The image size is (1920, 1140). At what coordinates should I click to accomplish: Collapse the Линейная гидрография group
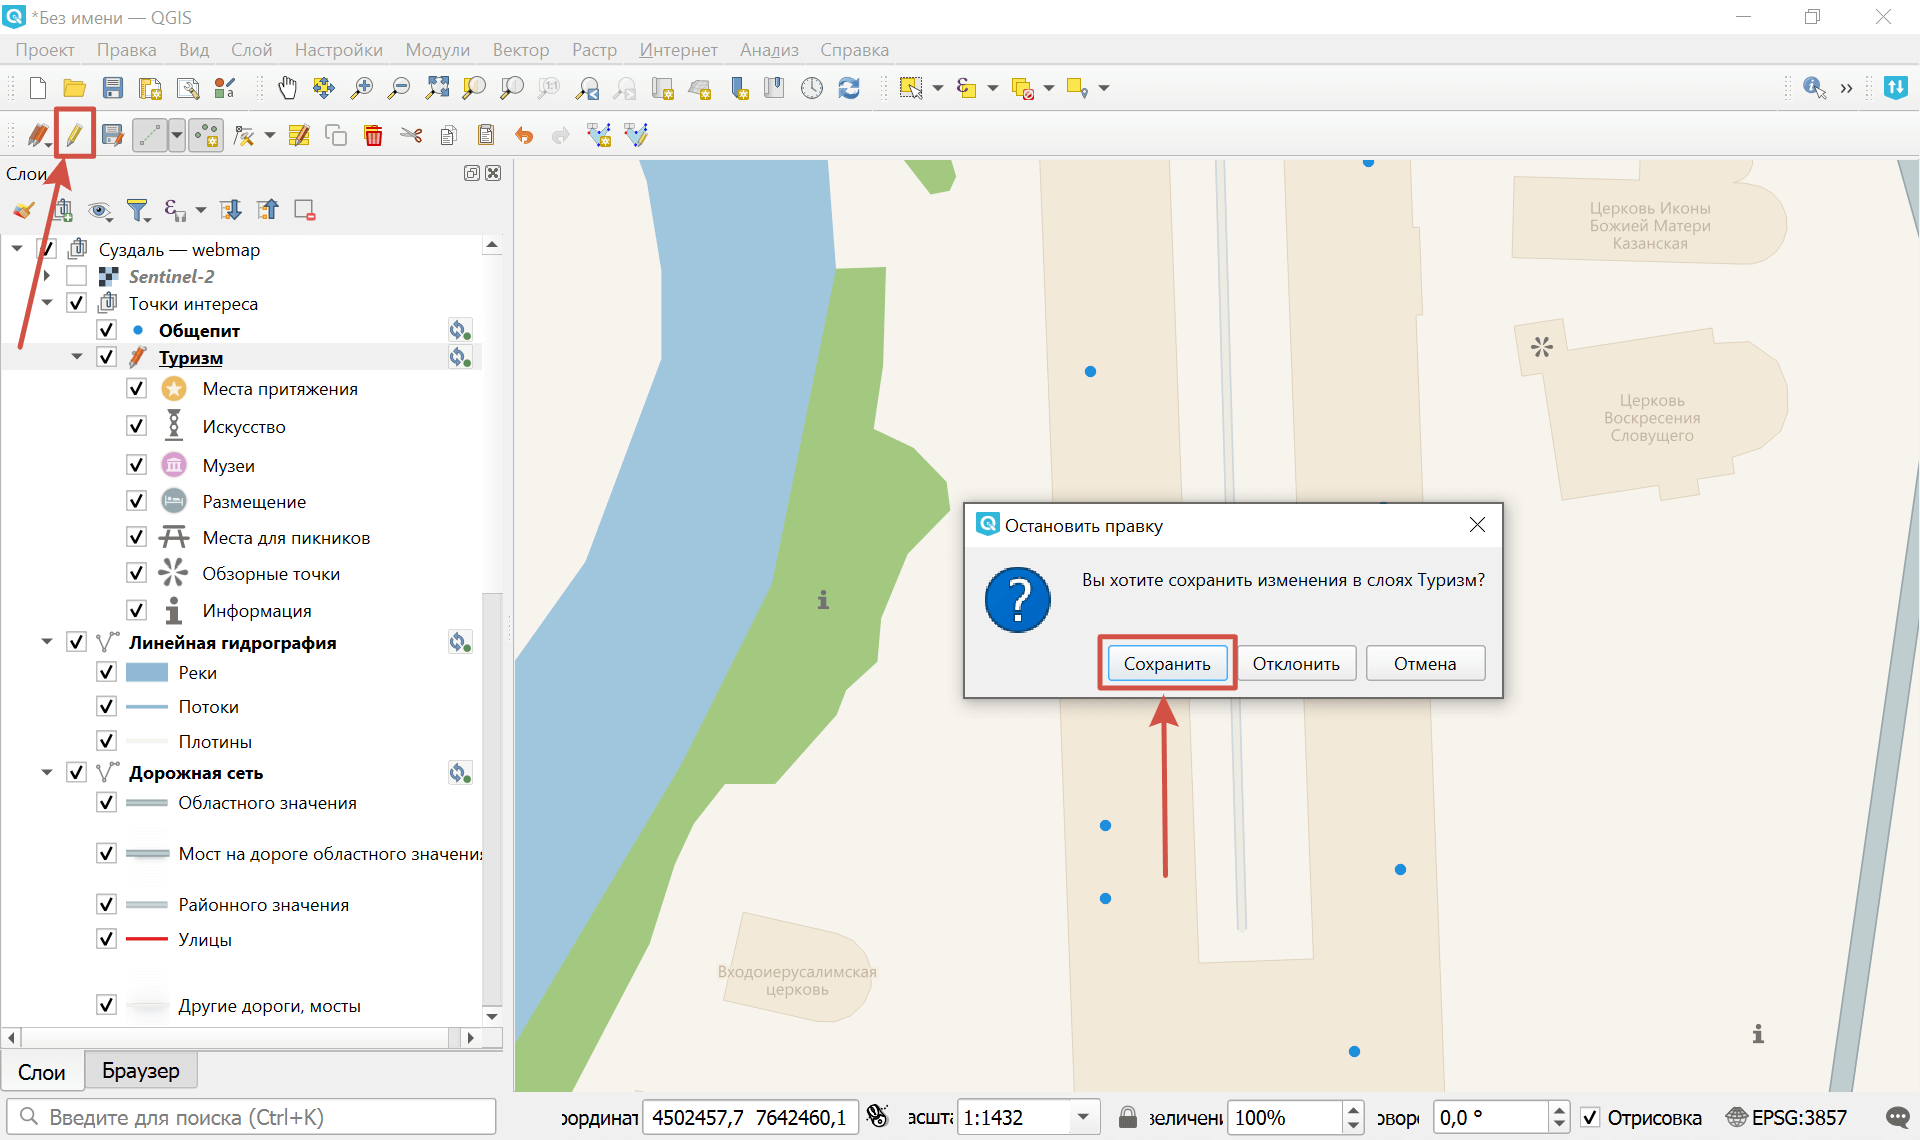(x=46, y=642)
